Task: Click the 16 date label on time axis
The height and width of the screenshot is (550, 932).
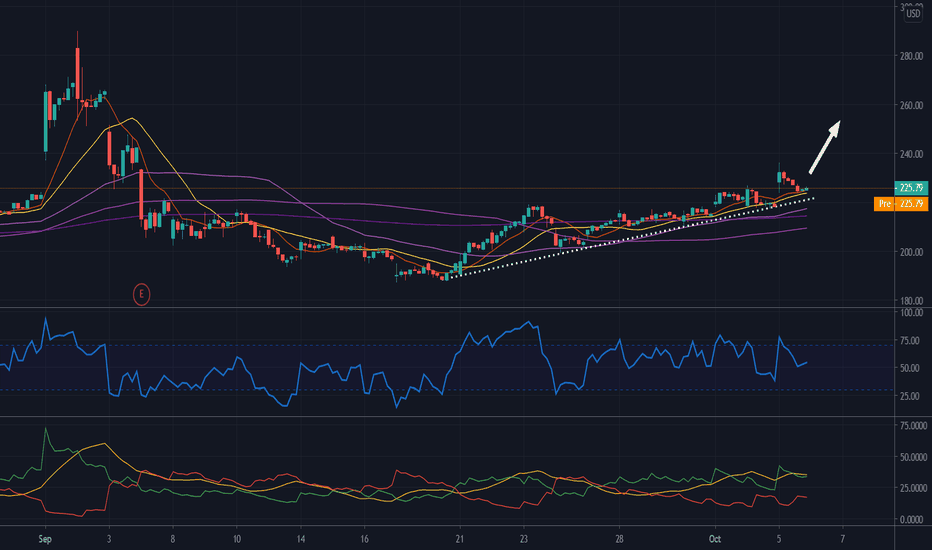Action: click(x=364, y=539)
